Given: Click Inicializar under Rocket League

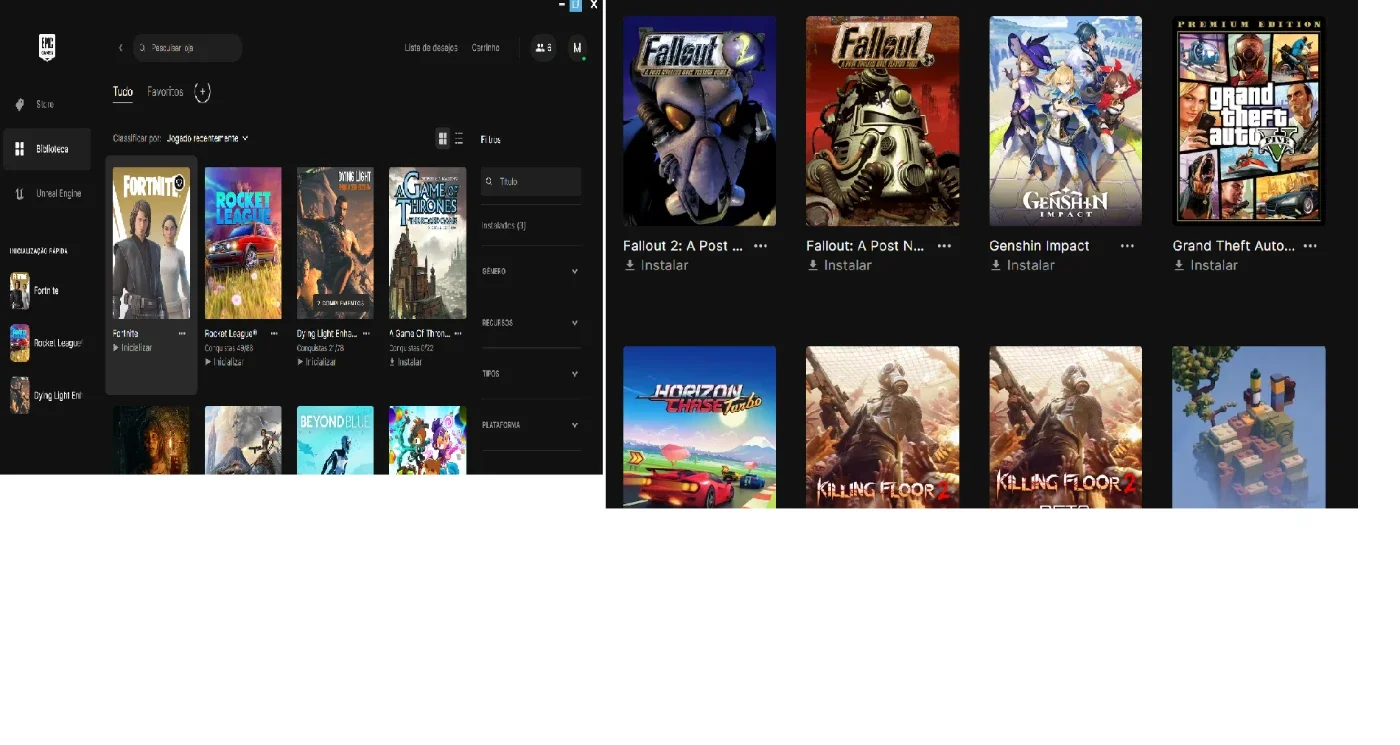Looking at the screenshot, I should point(225,362).
